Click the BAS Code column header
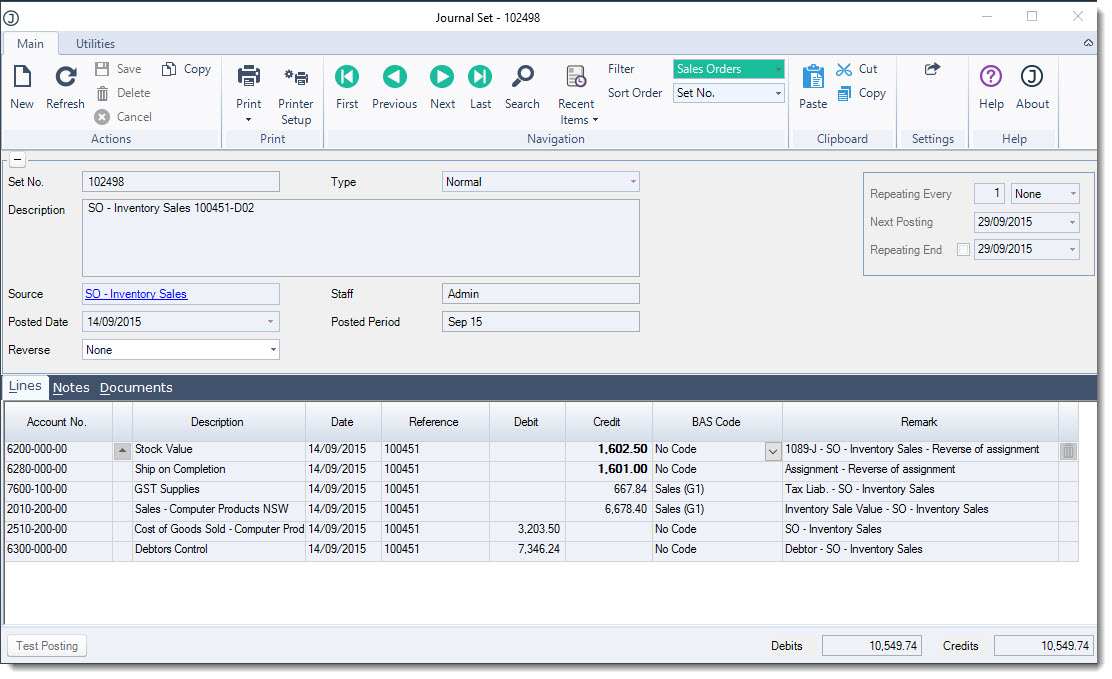1112x679 pixels. [x=716, y=422]
